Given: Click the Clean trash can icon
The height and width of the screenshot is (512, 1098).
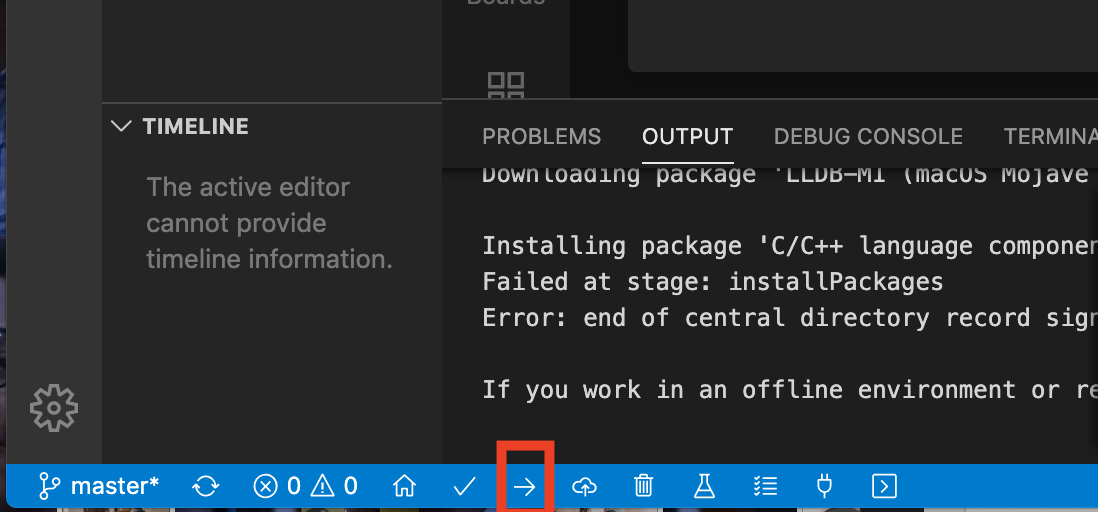Looking at the screenshot, I should tap(644, 486).
